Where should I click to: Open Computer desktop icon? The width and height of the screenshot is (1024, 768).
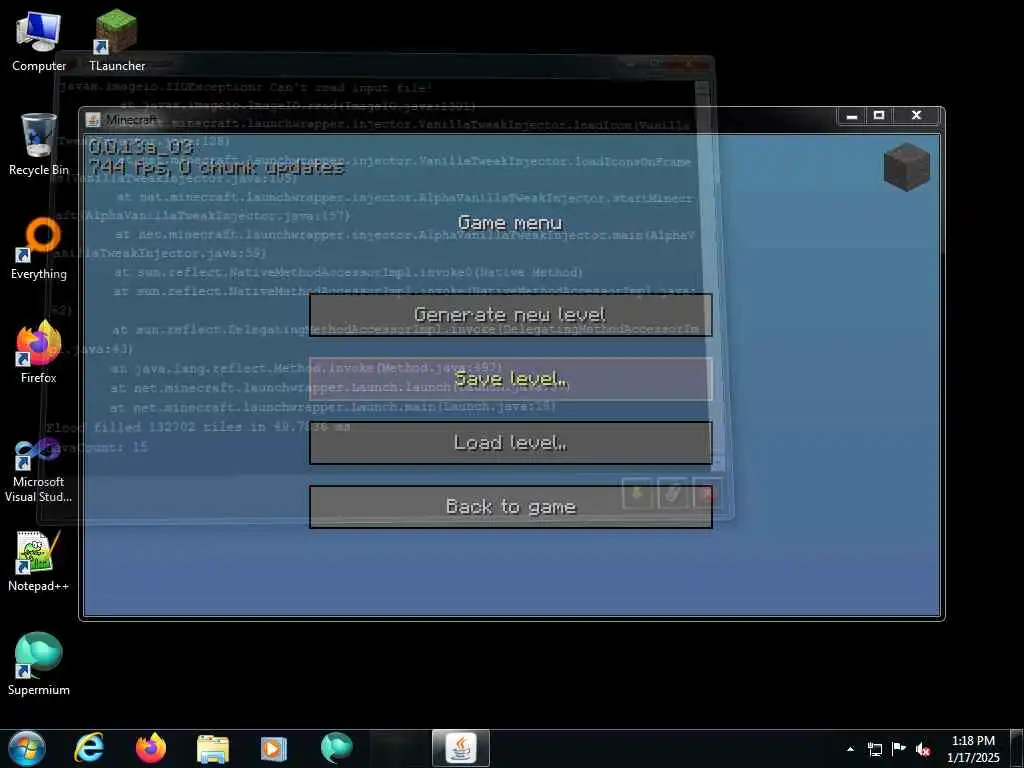[x=39, y=41]
